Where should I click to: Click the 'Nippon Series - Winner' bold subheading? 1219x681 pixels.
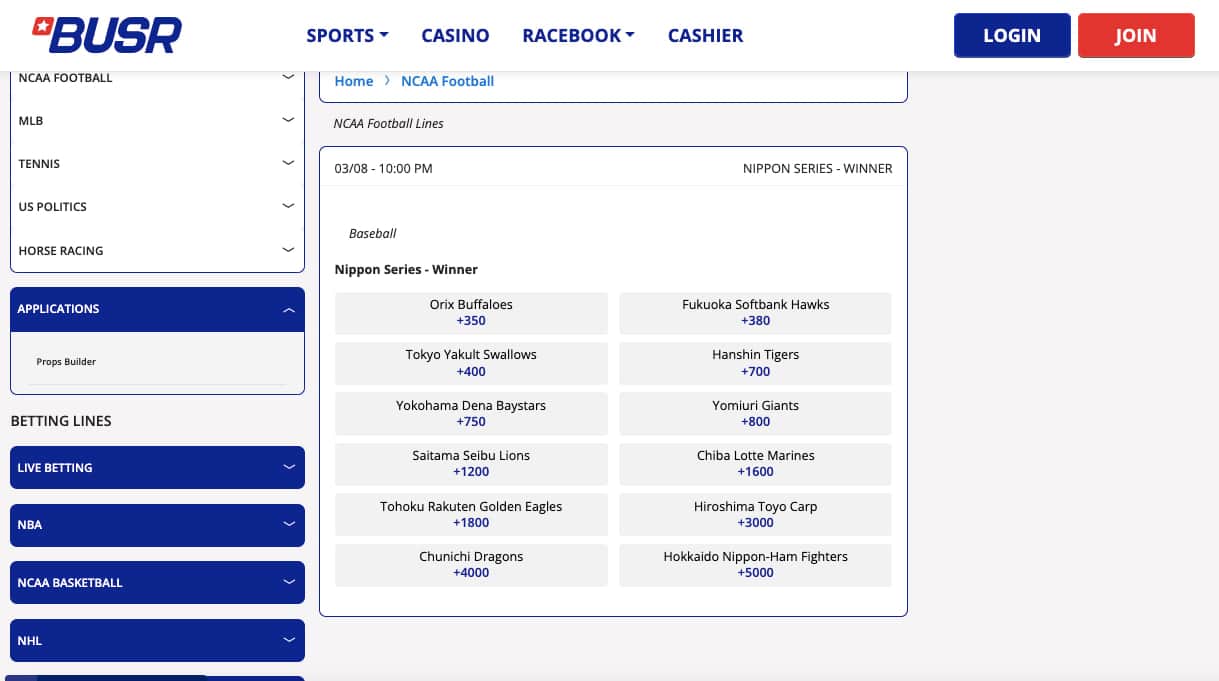[x=406, y=270]
